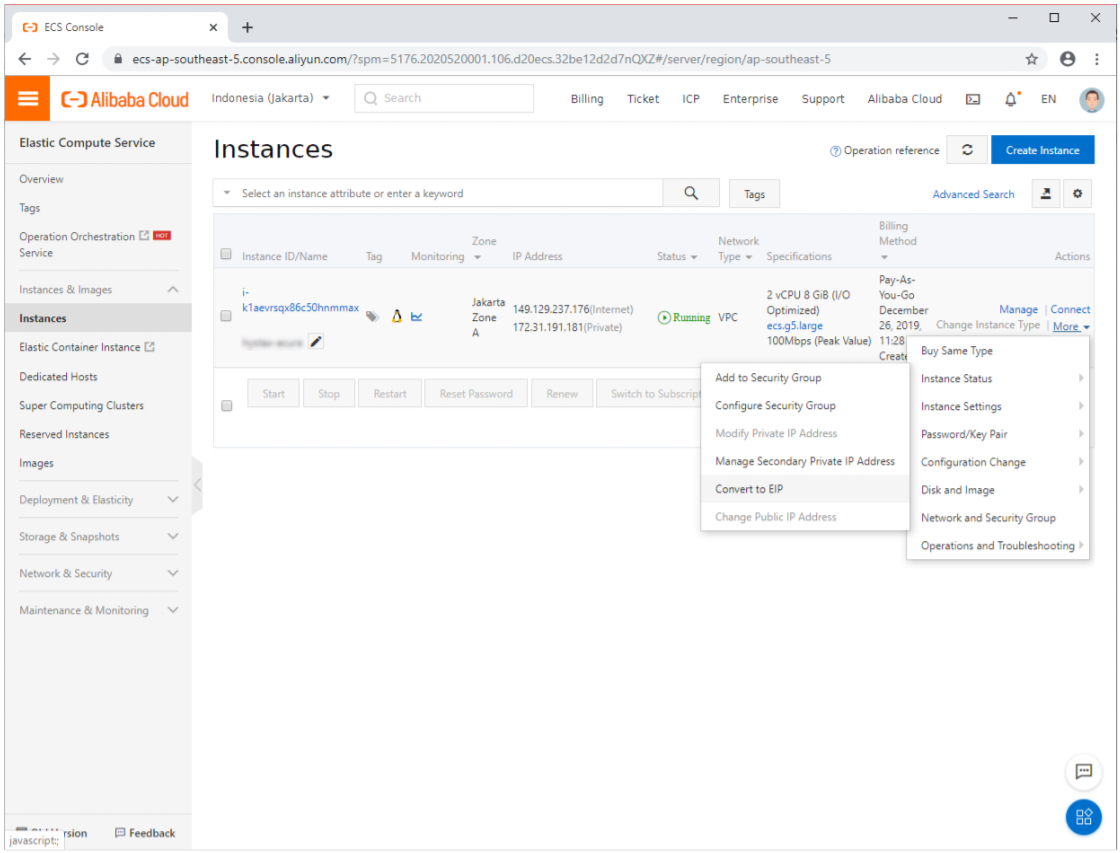Open the Cloud Shell terminal icon
1120x853 pixels.
click(972, 99)
